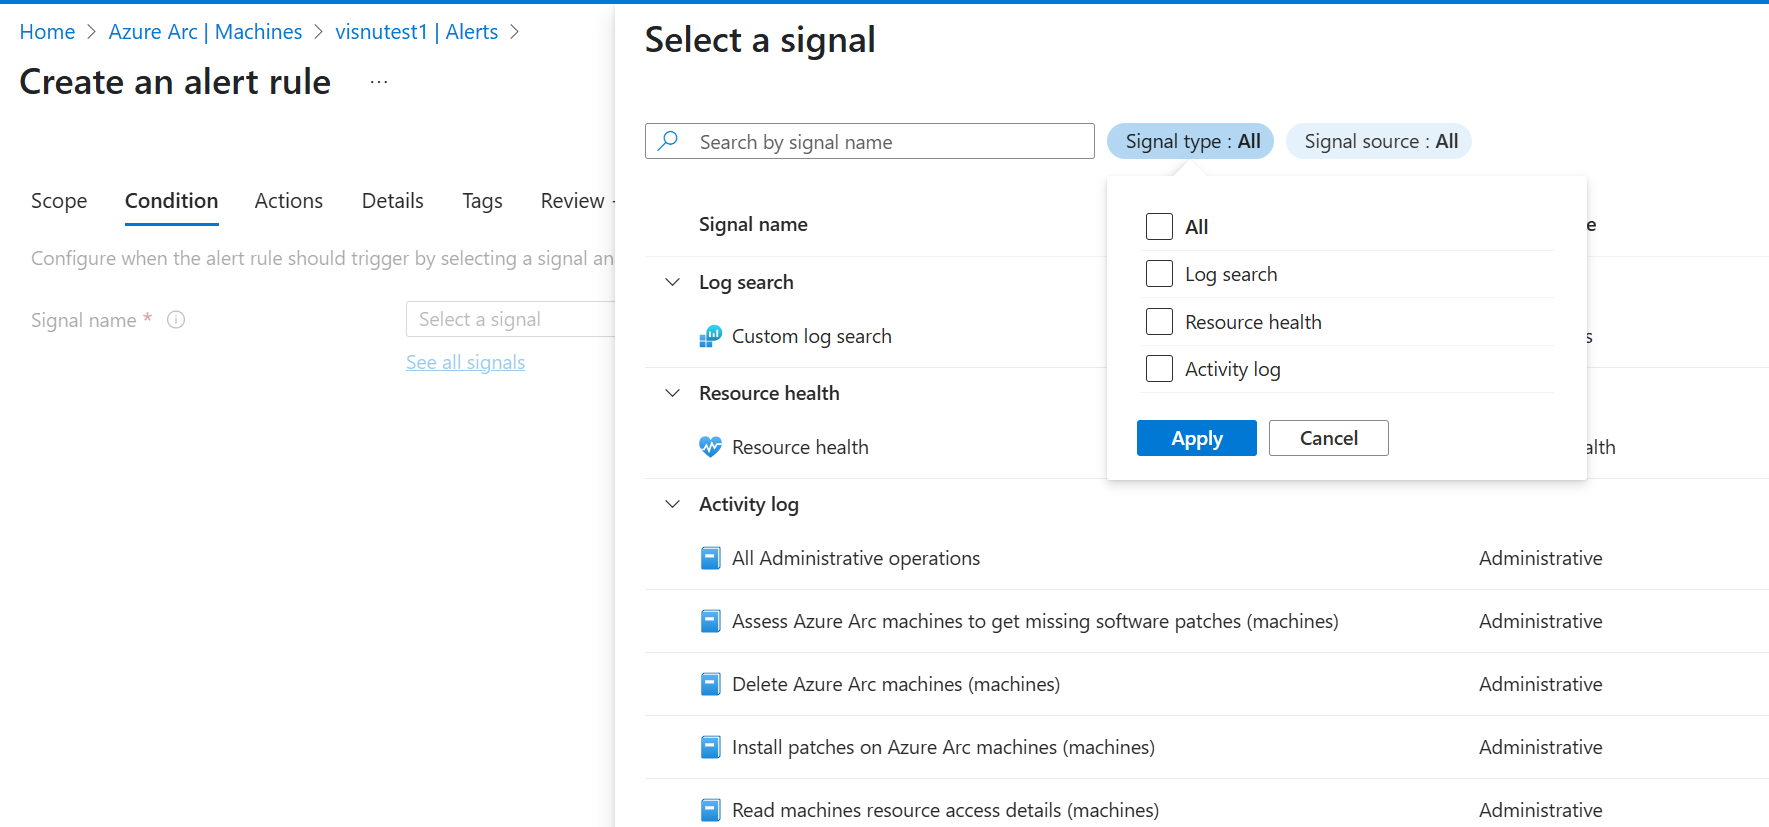Click the All Administrative operations icon

pyautogui.click(x=710, y=558)
